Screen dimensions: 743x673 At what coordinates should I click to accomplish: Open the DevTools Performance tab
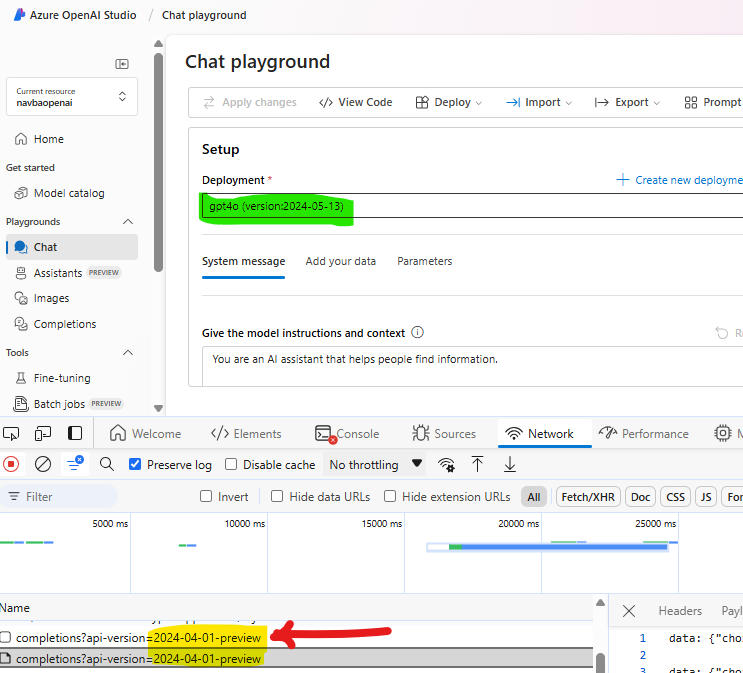(x=643, y=434)
